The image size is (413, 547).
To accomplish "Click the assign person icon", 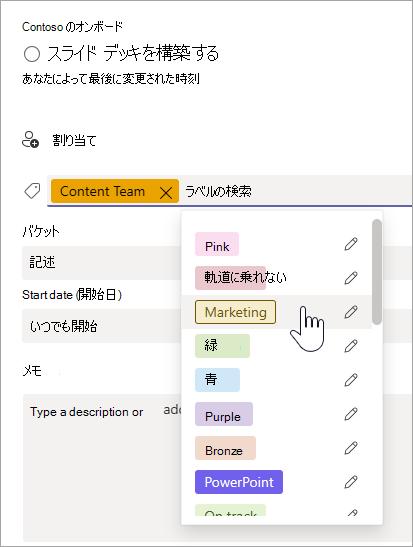I will pos(30,140).
